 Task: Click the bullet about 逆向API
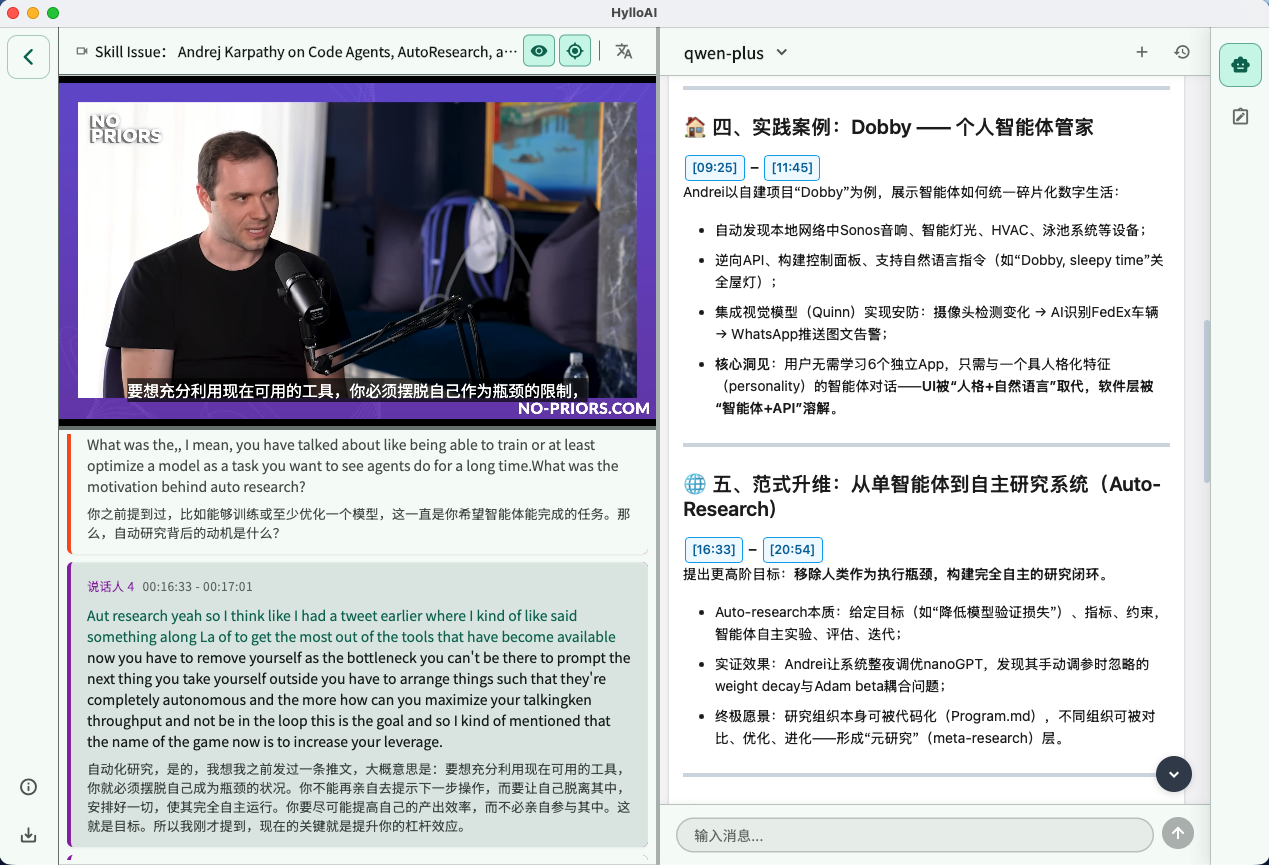click(x=939, y=271)
